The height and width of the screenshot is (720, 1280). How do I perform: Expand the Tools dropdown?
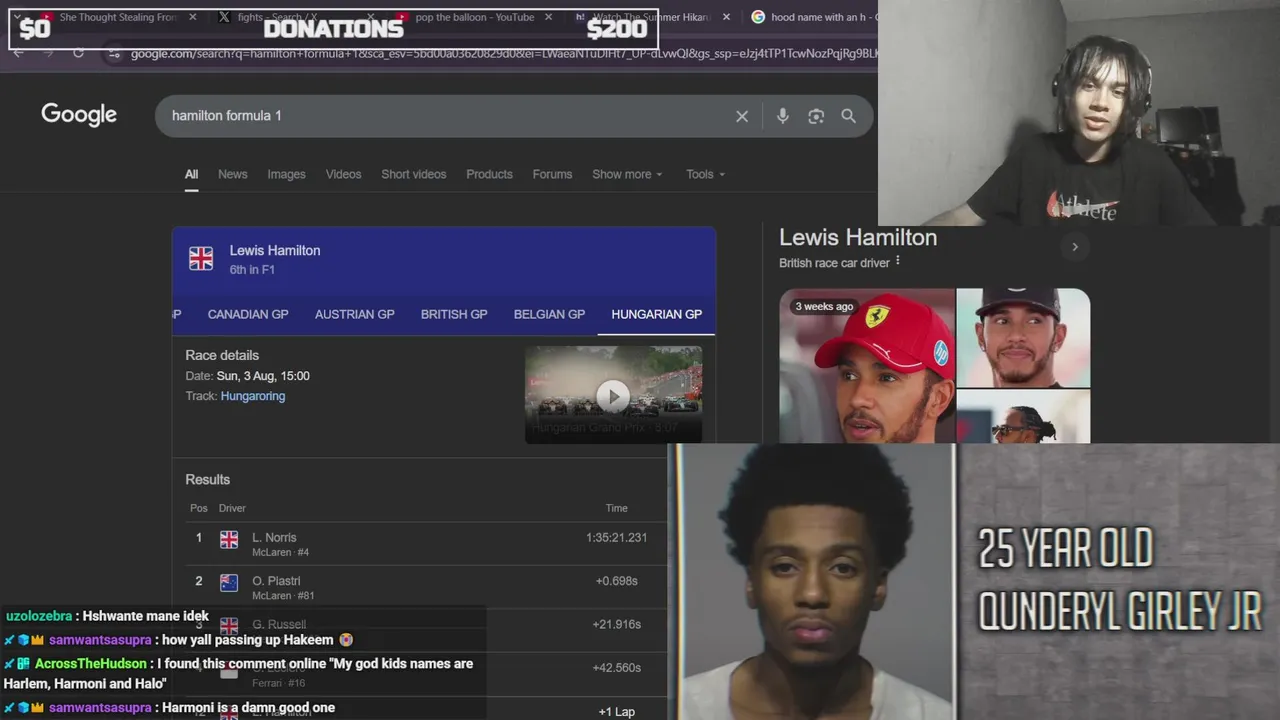(705, 174)
